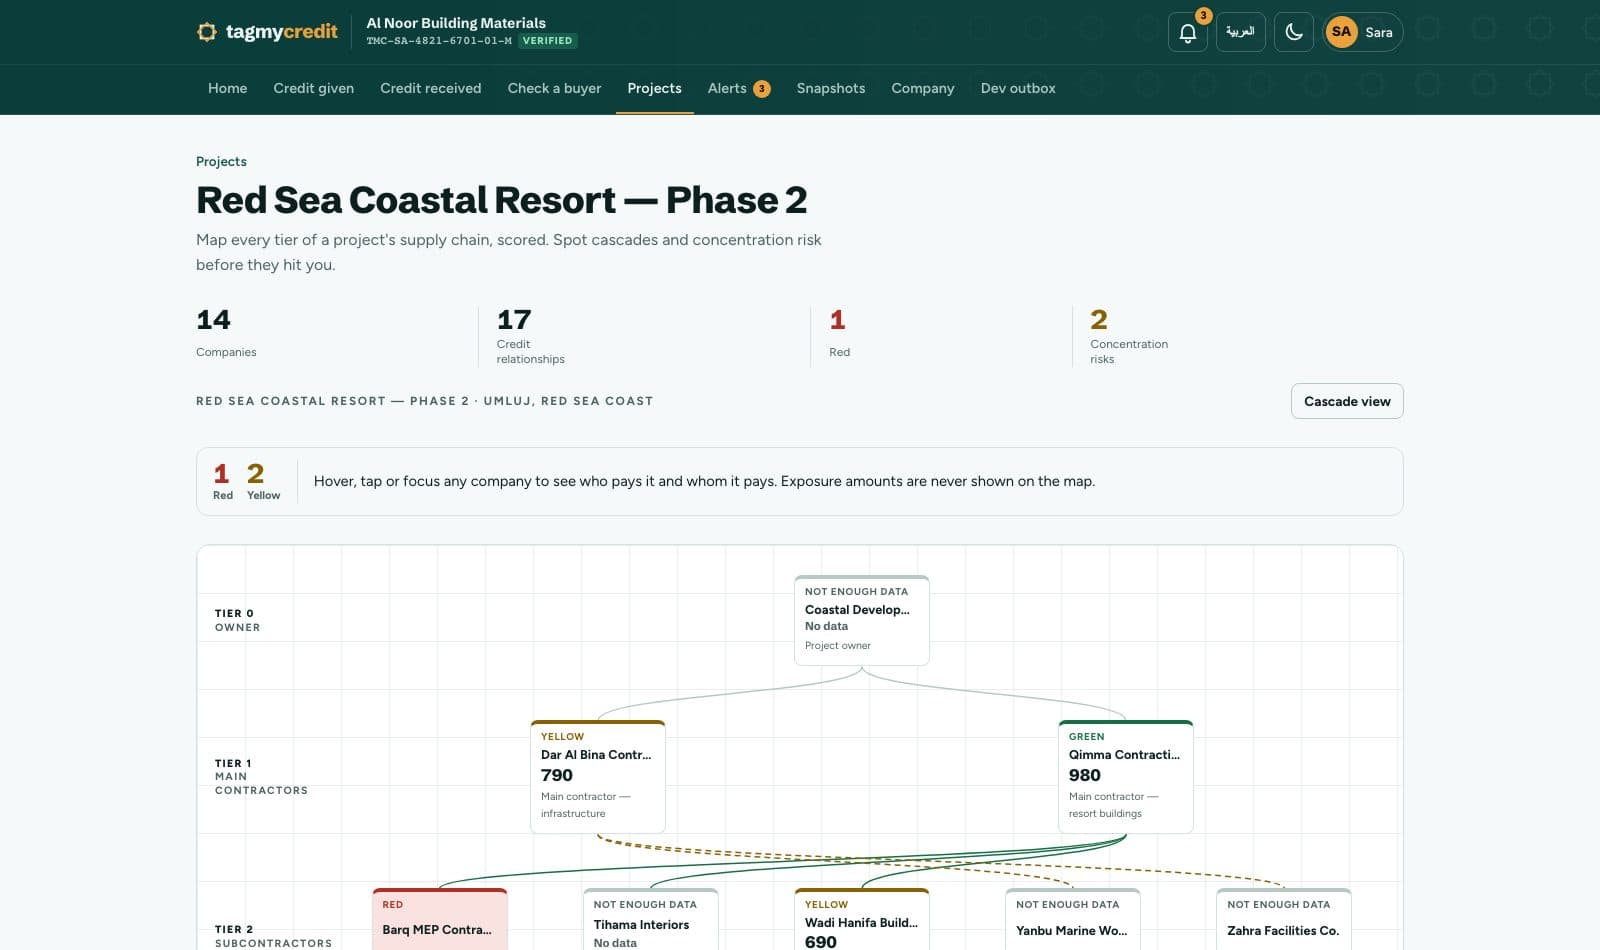
Task: Click the Red count in the legend
Action: [x=223, y=481]
